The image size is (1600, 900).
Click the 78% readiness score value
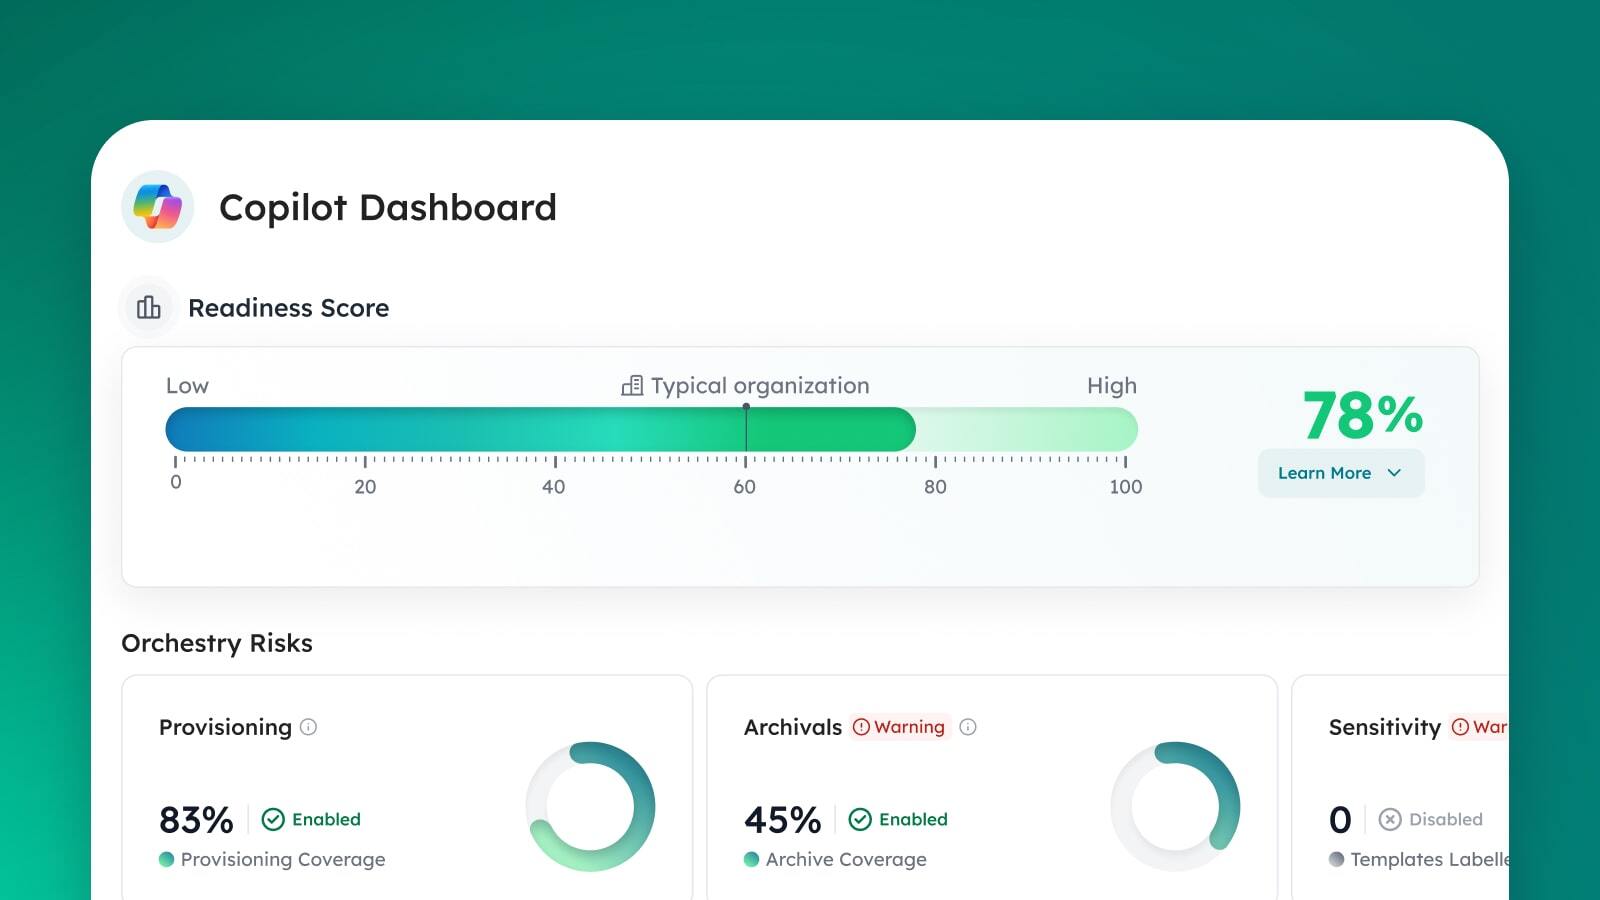point(1362,415)
